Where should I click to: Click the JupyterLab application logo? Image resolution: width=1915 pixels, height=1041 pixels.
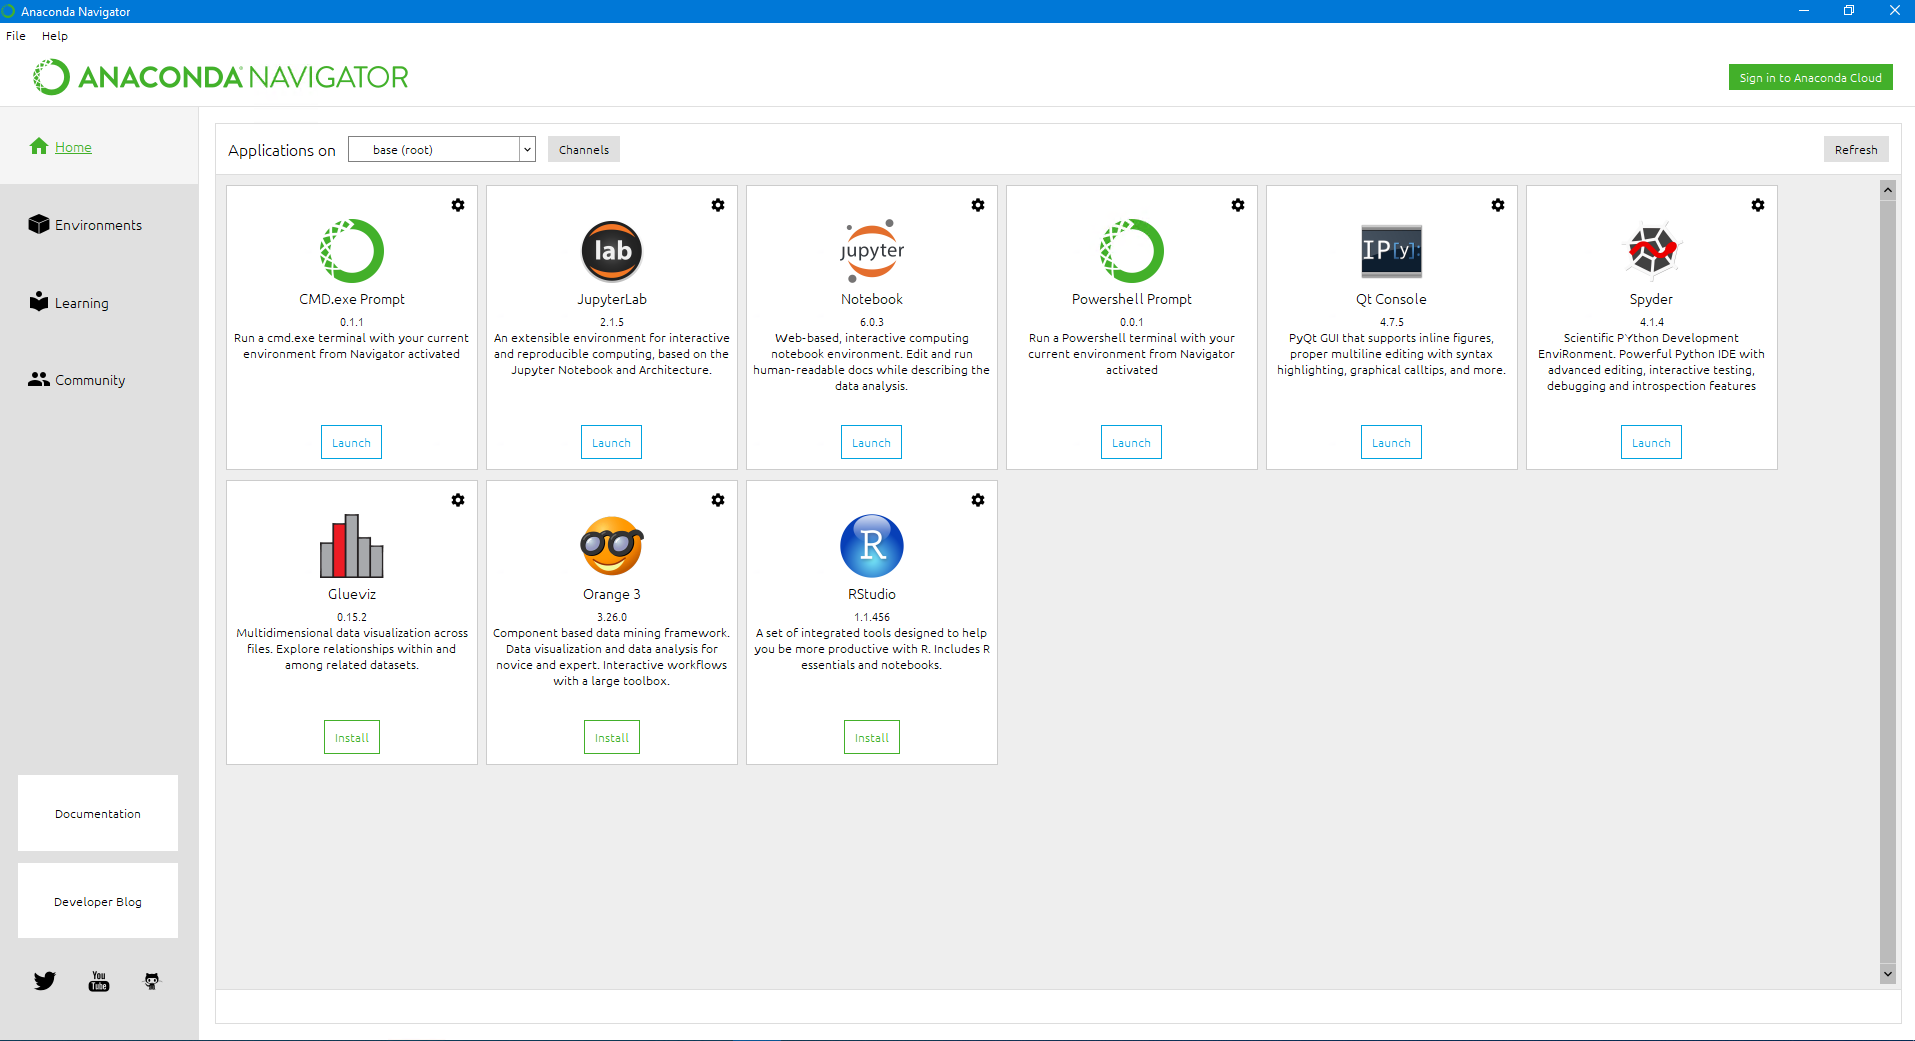coord(611,251)
